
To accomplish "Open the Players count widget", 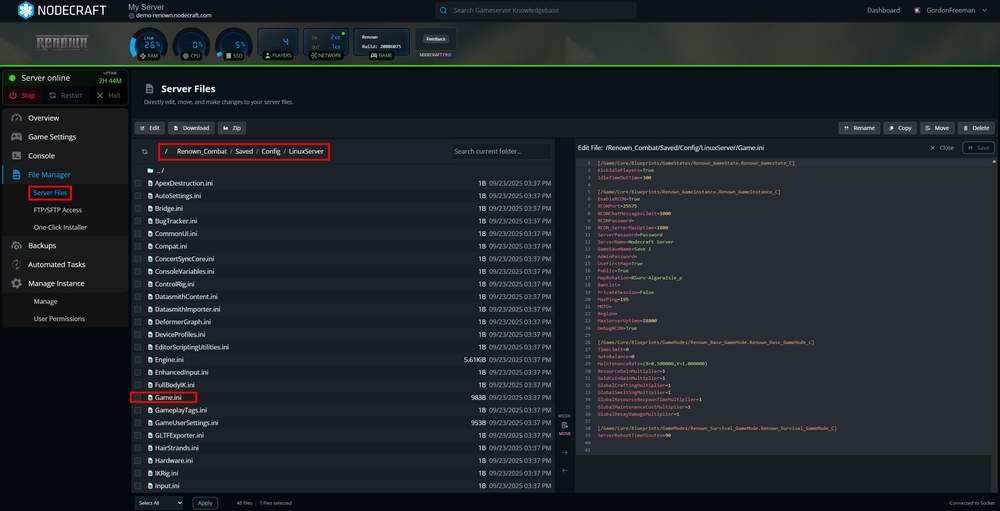I will (x=277, y=44).
